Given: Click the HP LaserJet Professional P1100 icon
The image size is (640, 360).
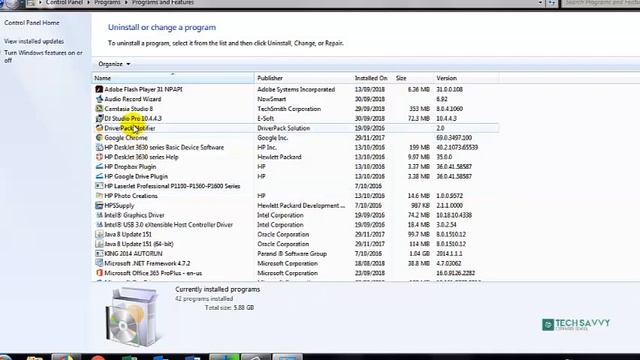Looking at the screenshot, I should [x=99, y=186].
